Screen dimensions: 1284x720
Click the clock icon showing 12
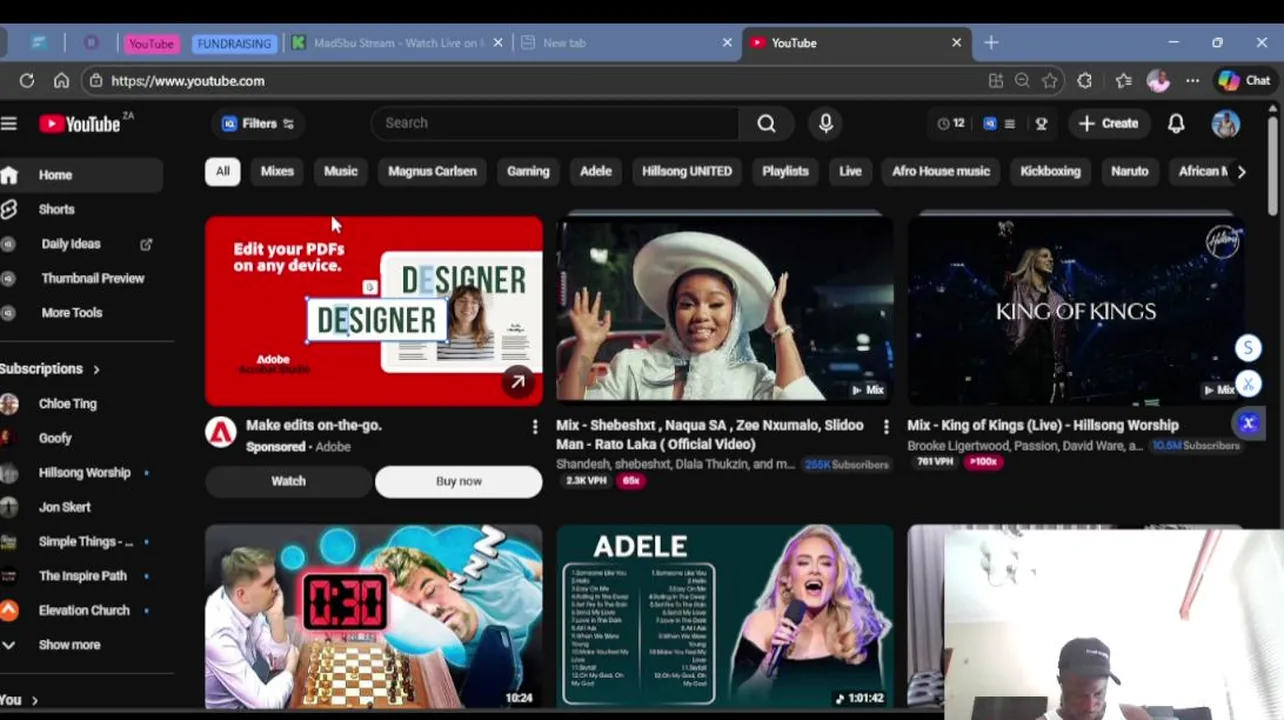[x=951, y=123]
